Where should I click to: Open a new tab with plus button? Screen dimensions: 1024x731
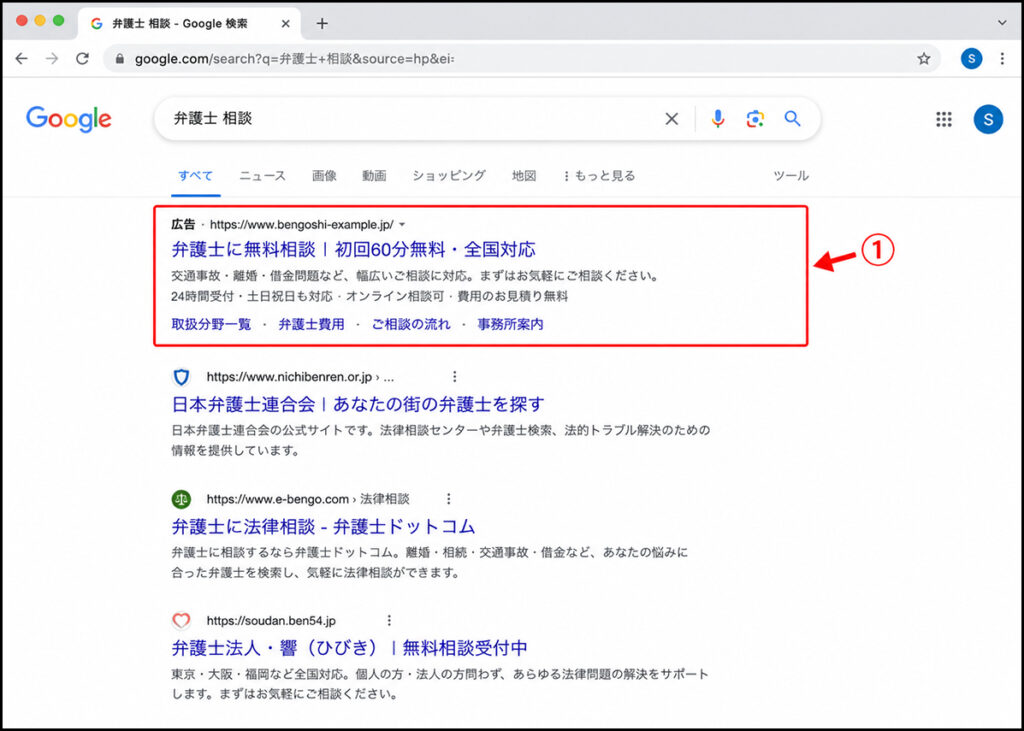coord(321,24)
